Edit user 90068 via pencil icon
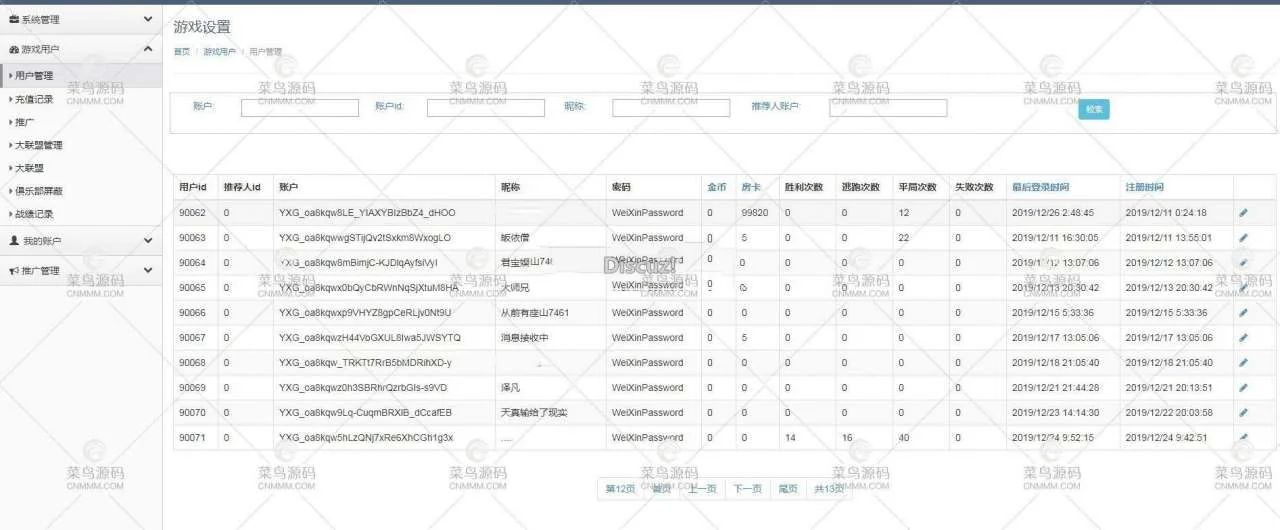 coord(1243,363)
